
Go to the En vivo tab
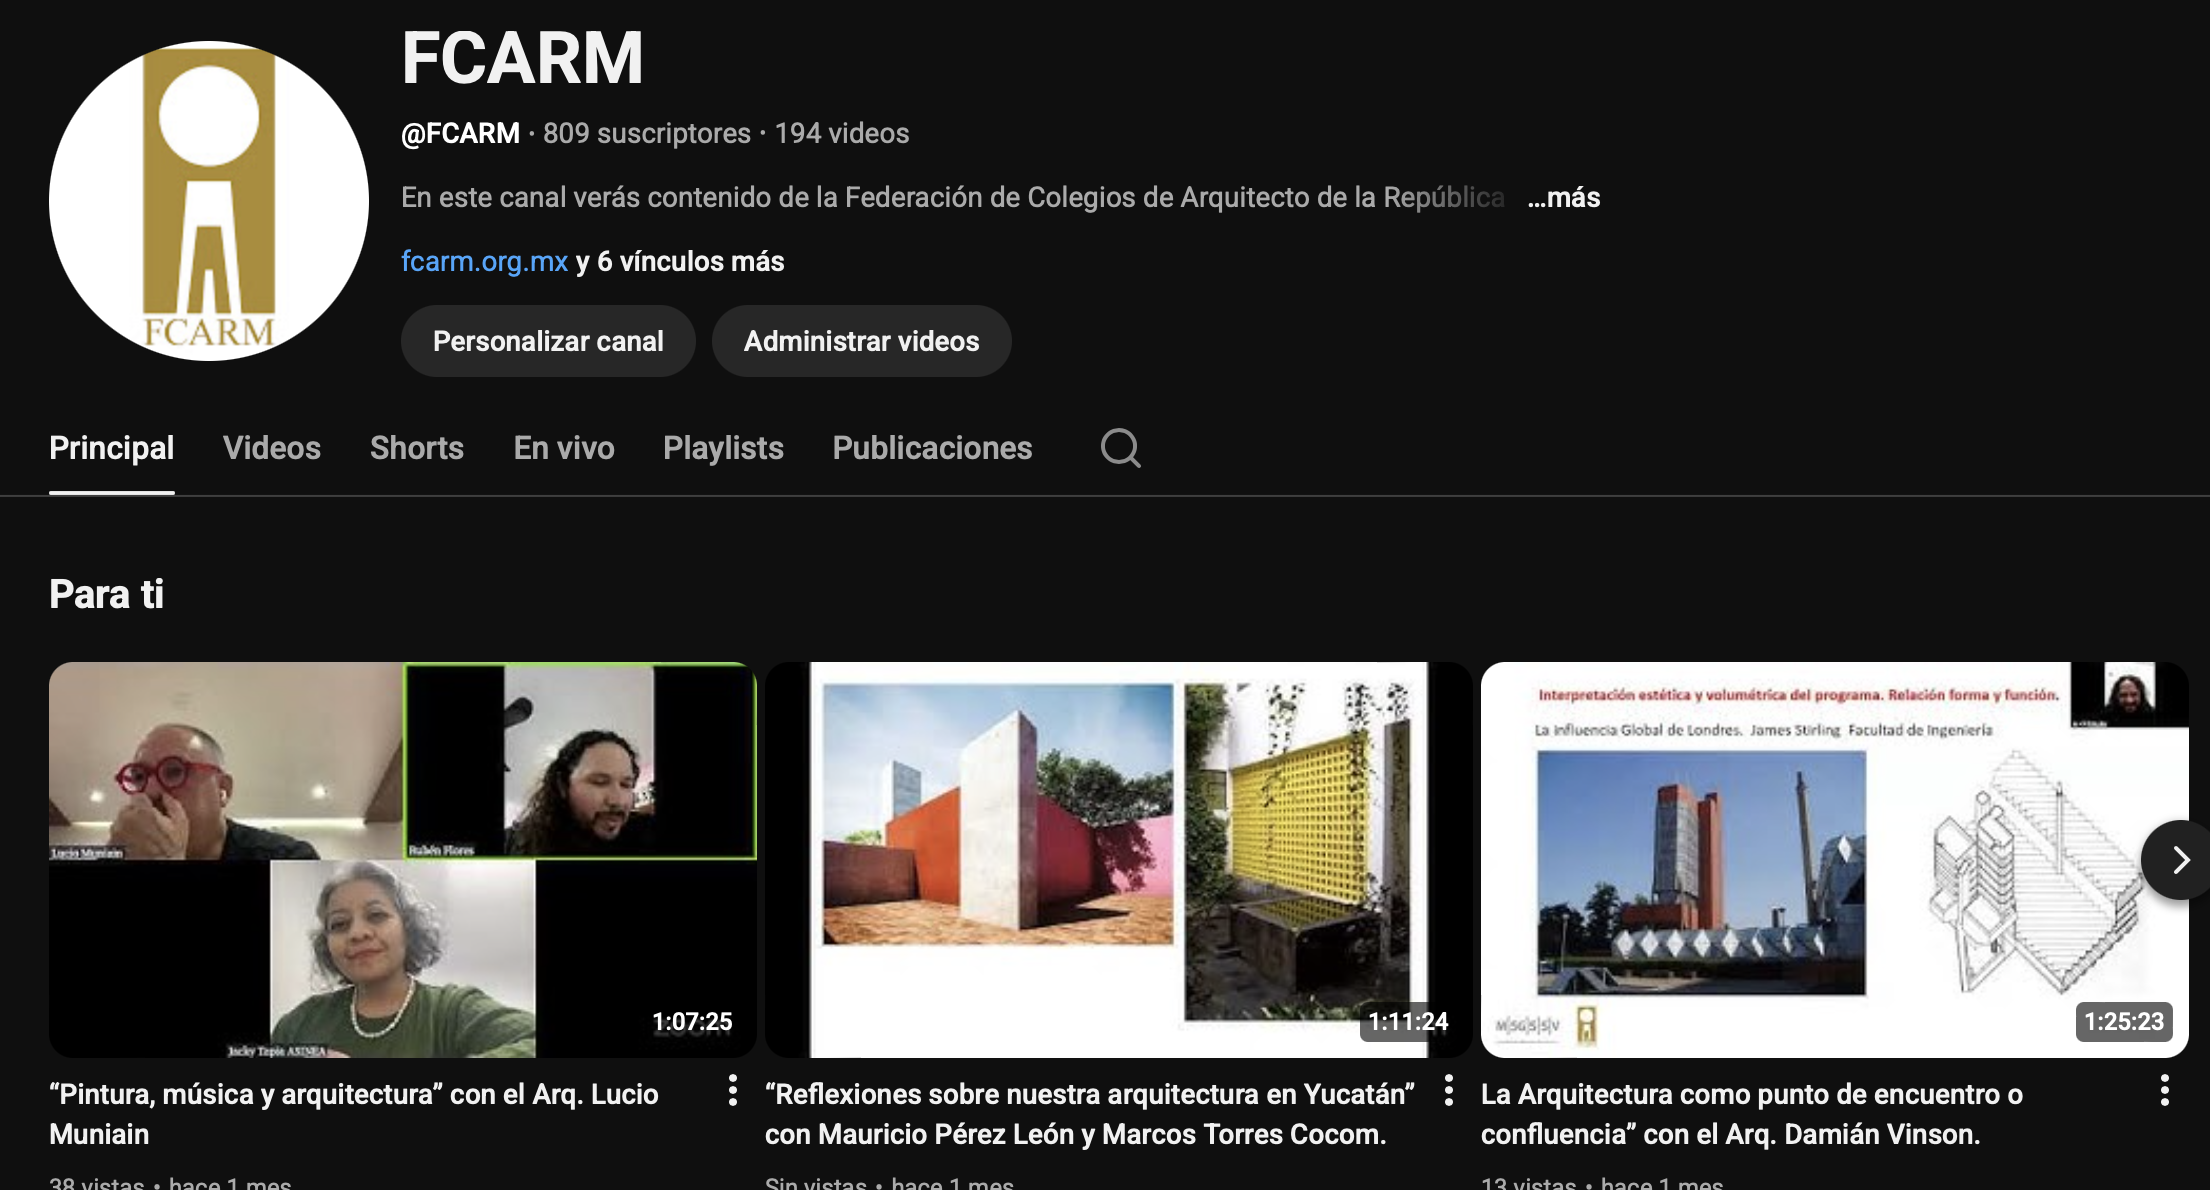564,448
